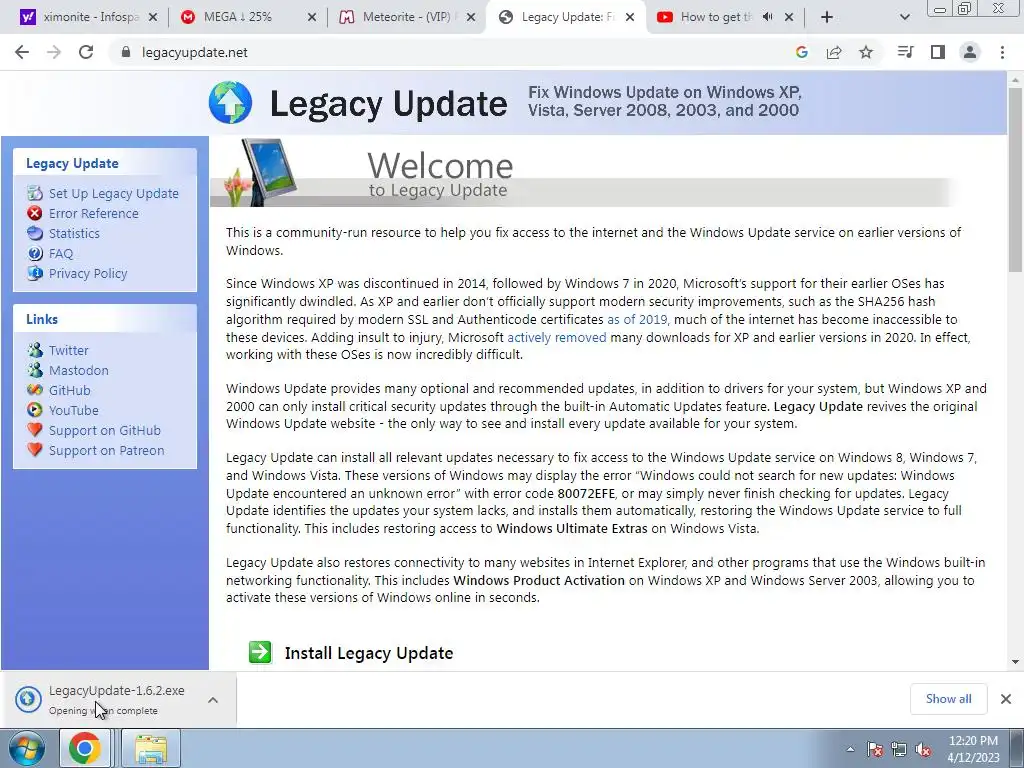1024x768 pixels.
Task: Open a new browser tab
Action: click(x=827, y=18)
